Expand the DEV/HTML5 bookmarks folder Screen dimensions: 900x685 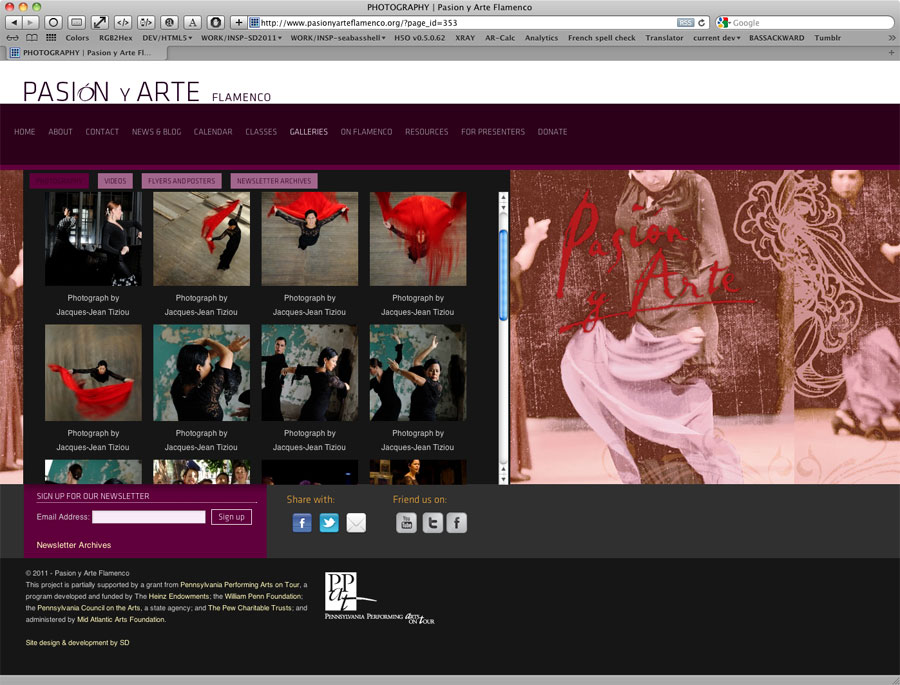tap(168, 38)
